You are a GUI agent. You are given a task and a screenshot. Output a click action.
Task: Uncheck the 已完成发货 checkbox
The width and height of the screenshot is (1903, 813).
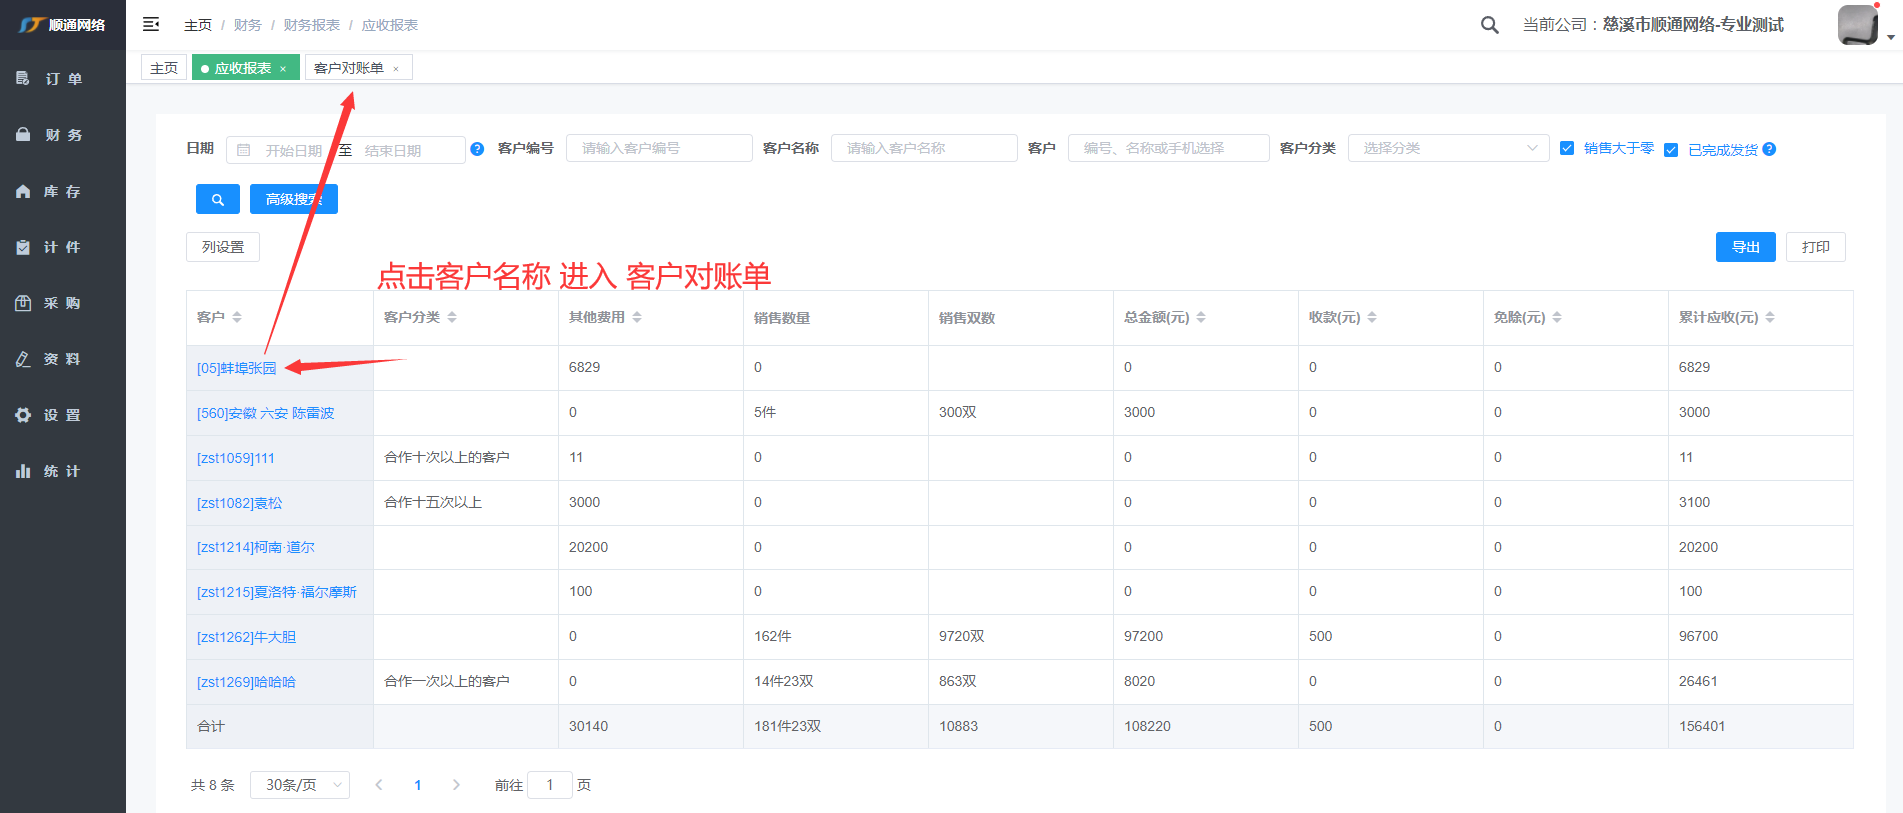(x=1671, y=150)
